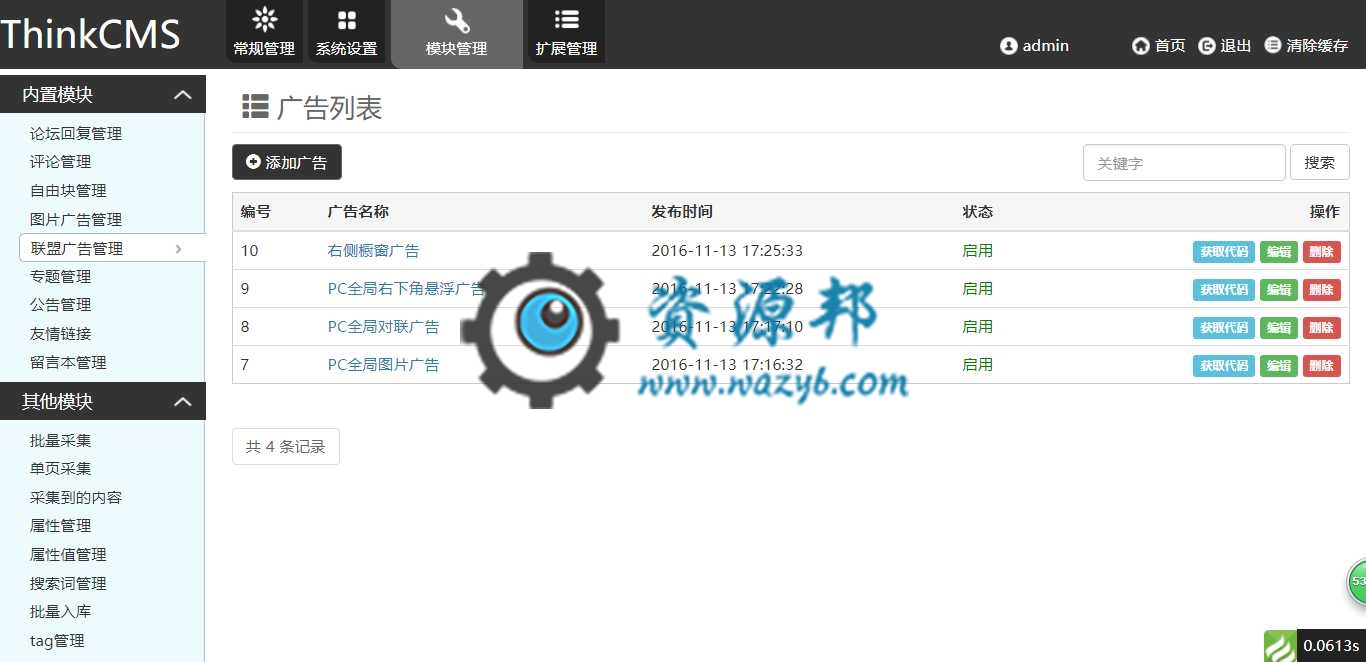This screenshot has height=662, width=1366.
Task: Go to 首页 home link
Action: (1159, 46)
